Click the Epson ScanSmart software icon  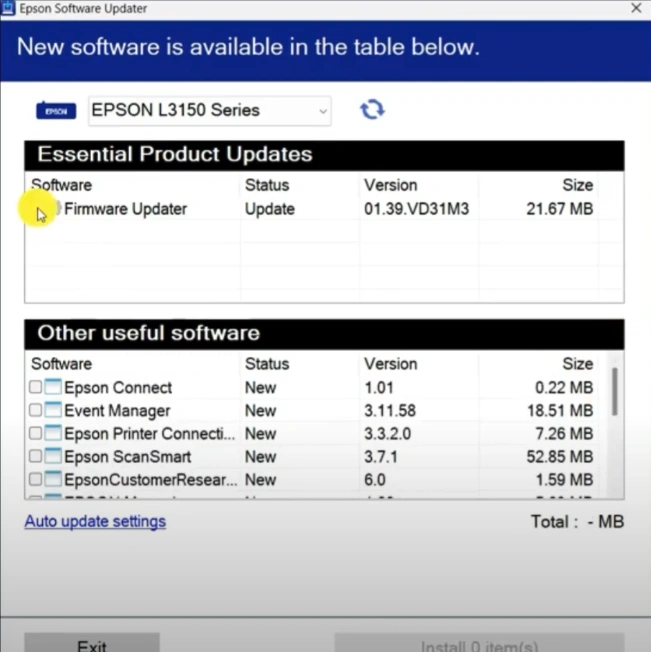[52, 457]
